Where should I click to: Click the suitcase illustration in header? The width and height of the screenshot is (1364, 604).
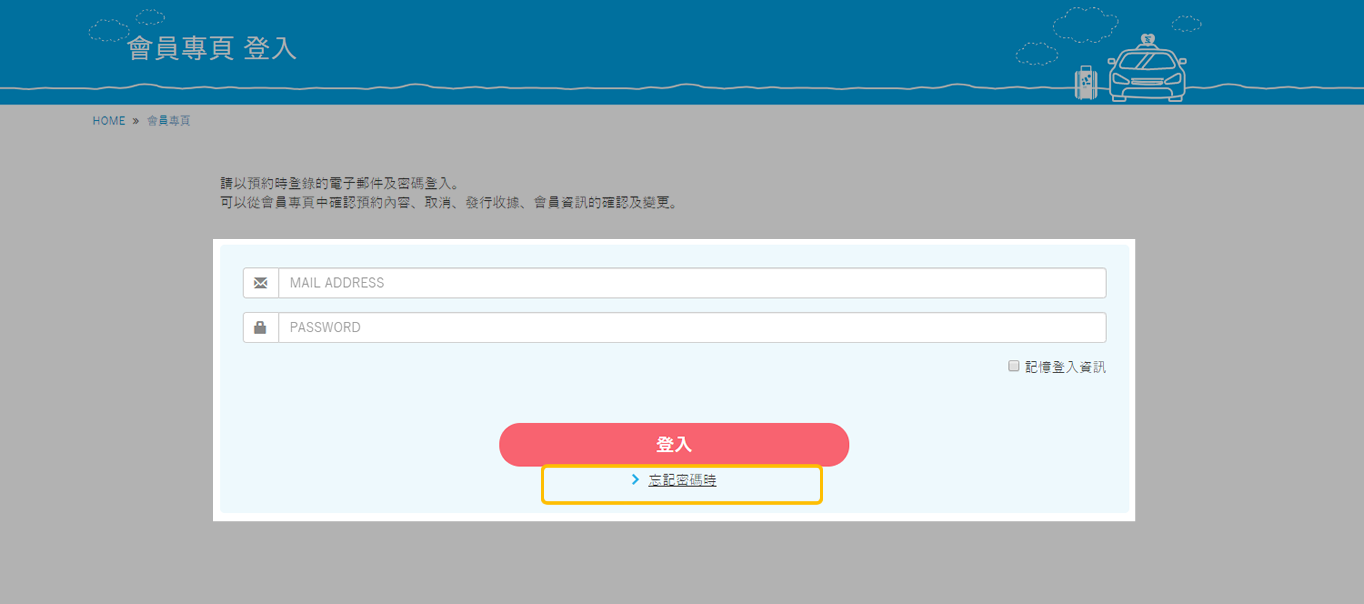pyautogui.click(x=1085, y=83)
